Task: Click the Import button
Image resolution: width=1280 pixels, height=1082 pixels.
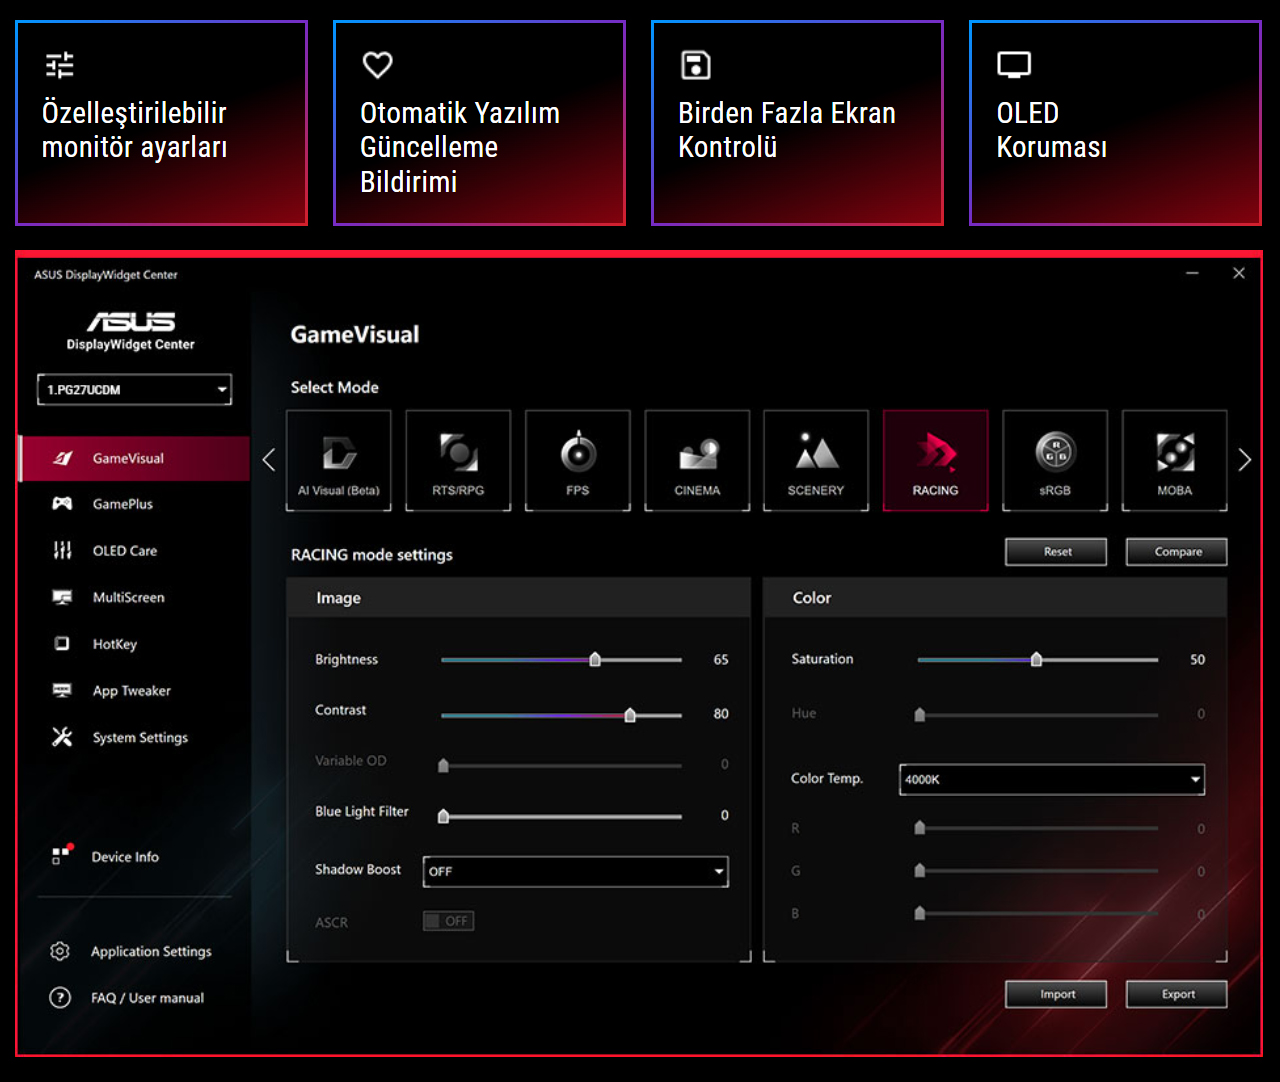Action: click(x=1056, y=994)
